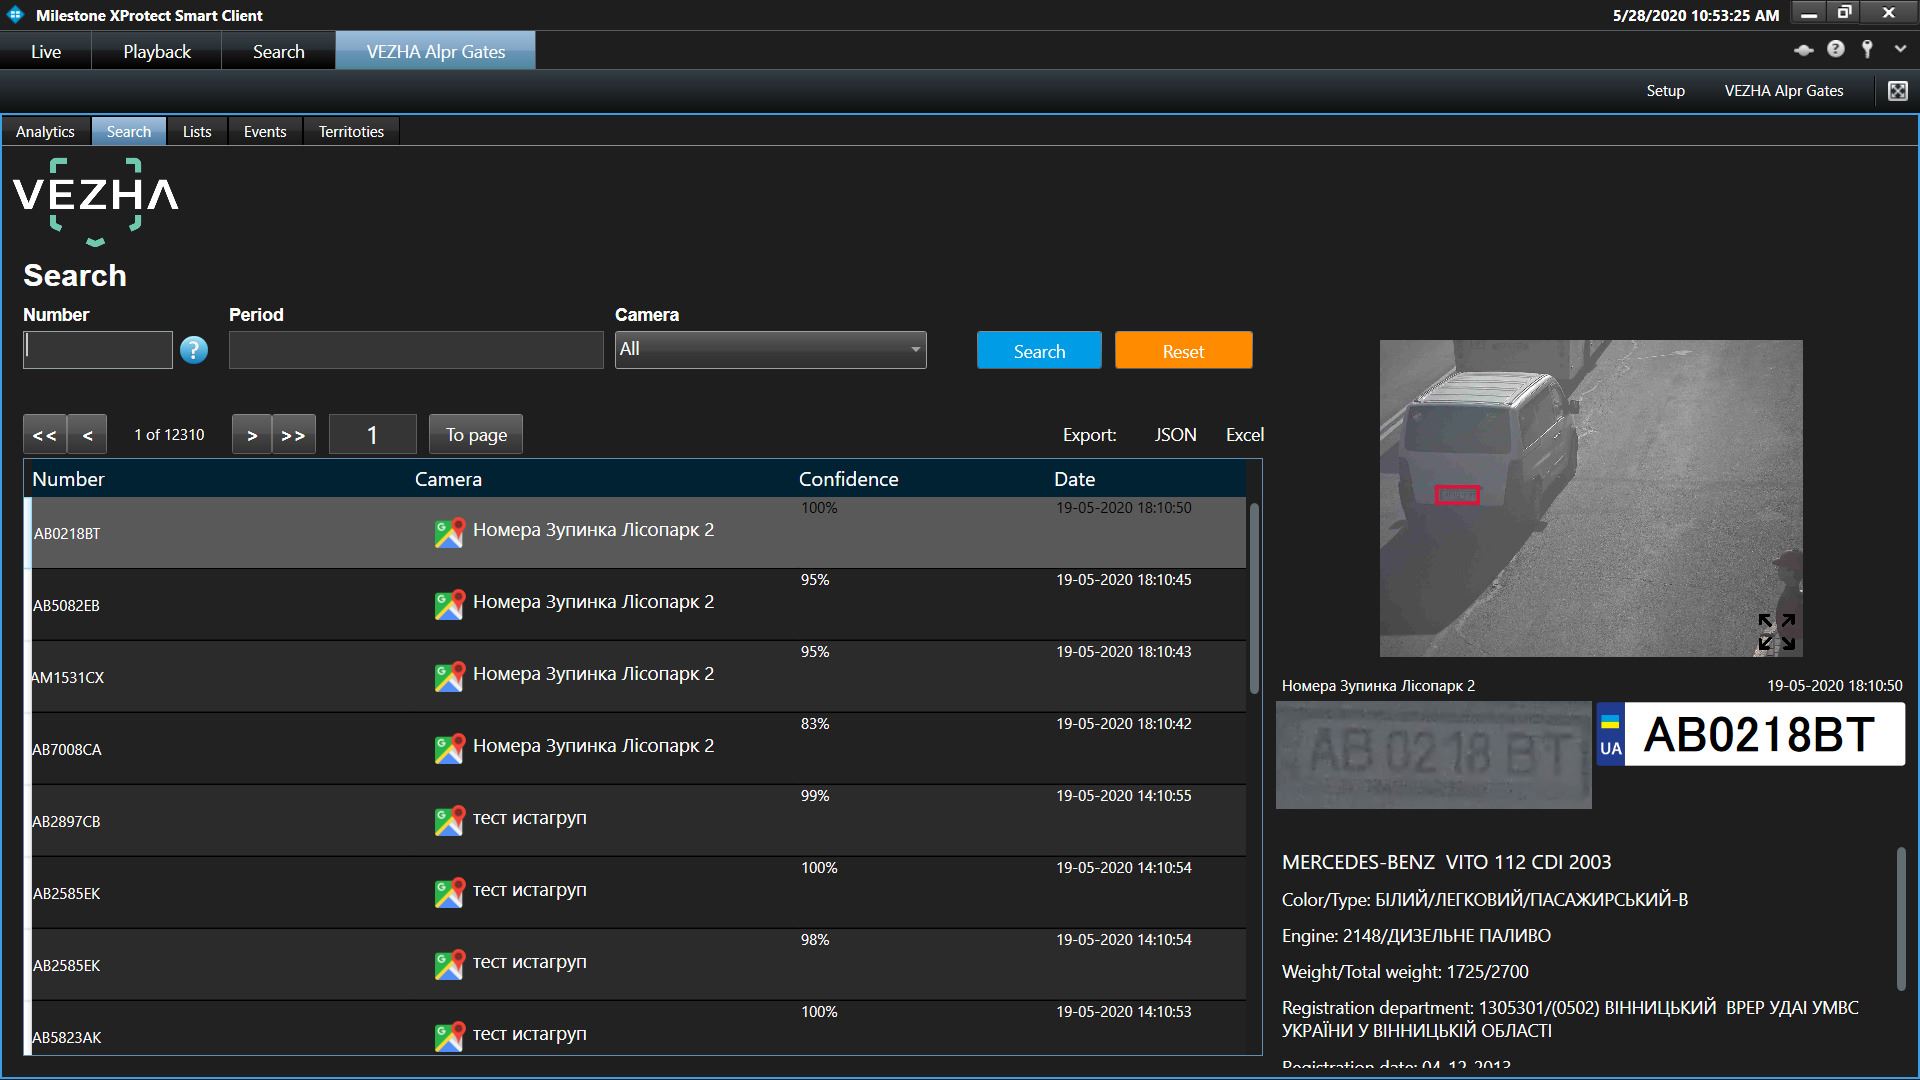Select the plugin Search sub-tab

[x=129, y=131]
